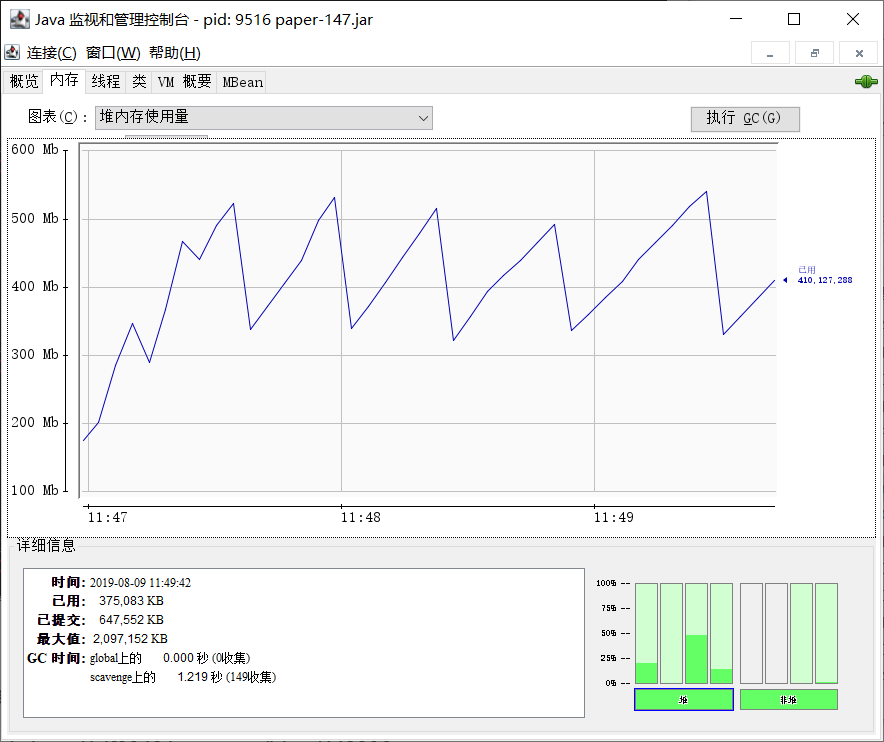
Task: Click the first heap memory pool bar
Action: tap(646, 633)
